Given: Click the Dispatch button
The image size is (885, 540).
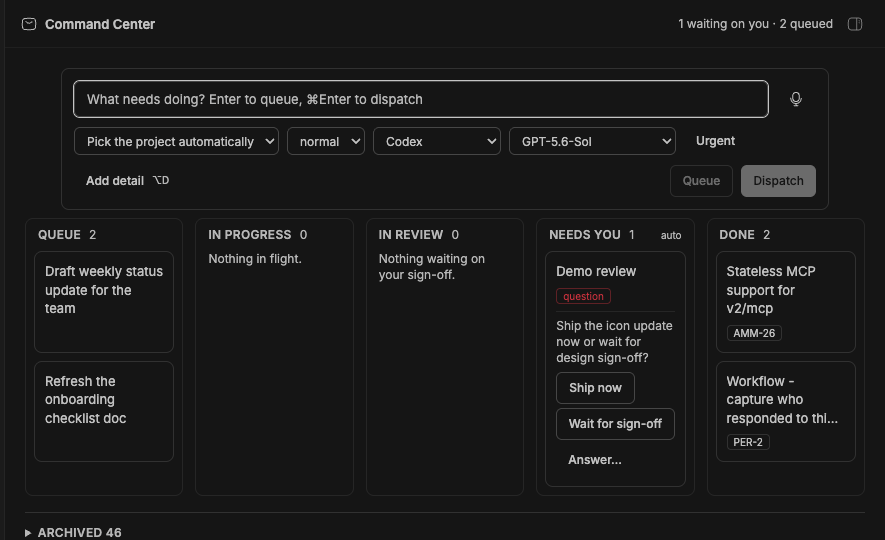Looking at the screenshot, I should [x=778, y=181].
